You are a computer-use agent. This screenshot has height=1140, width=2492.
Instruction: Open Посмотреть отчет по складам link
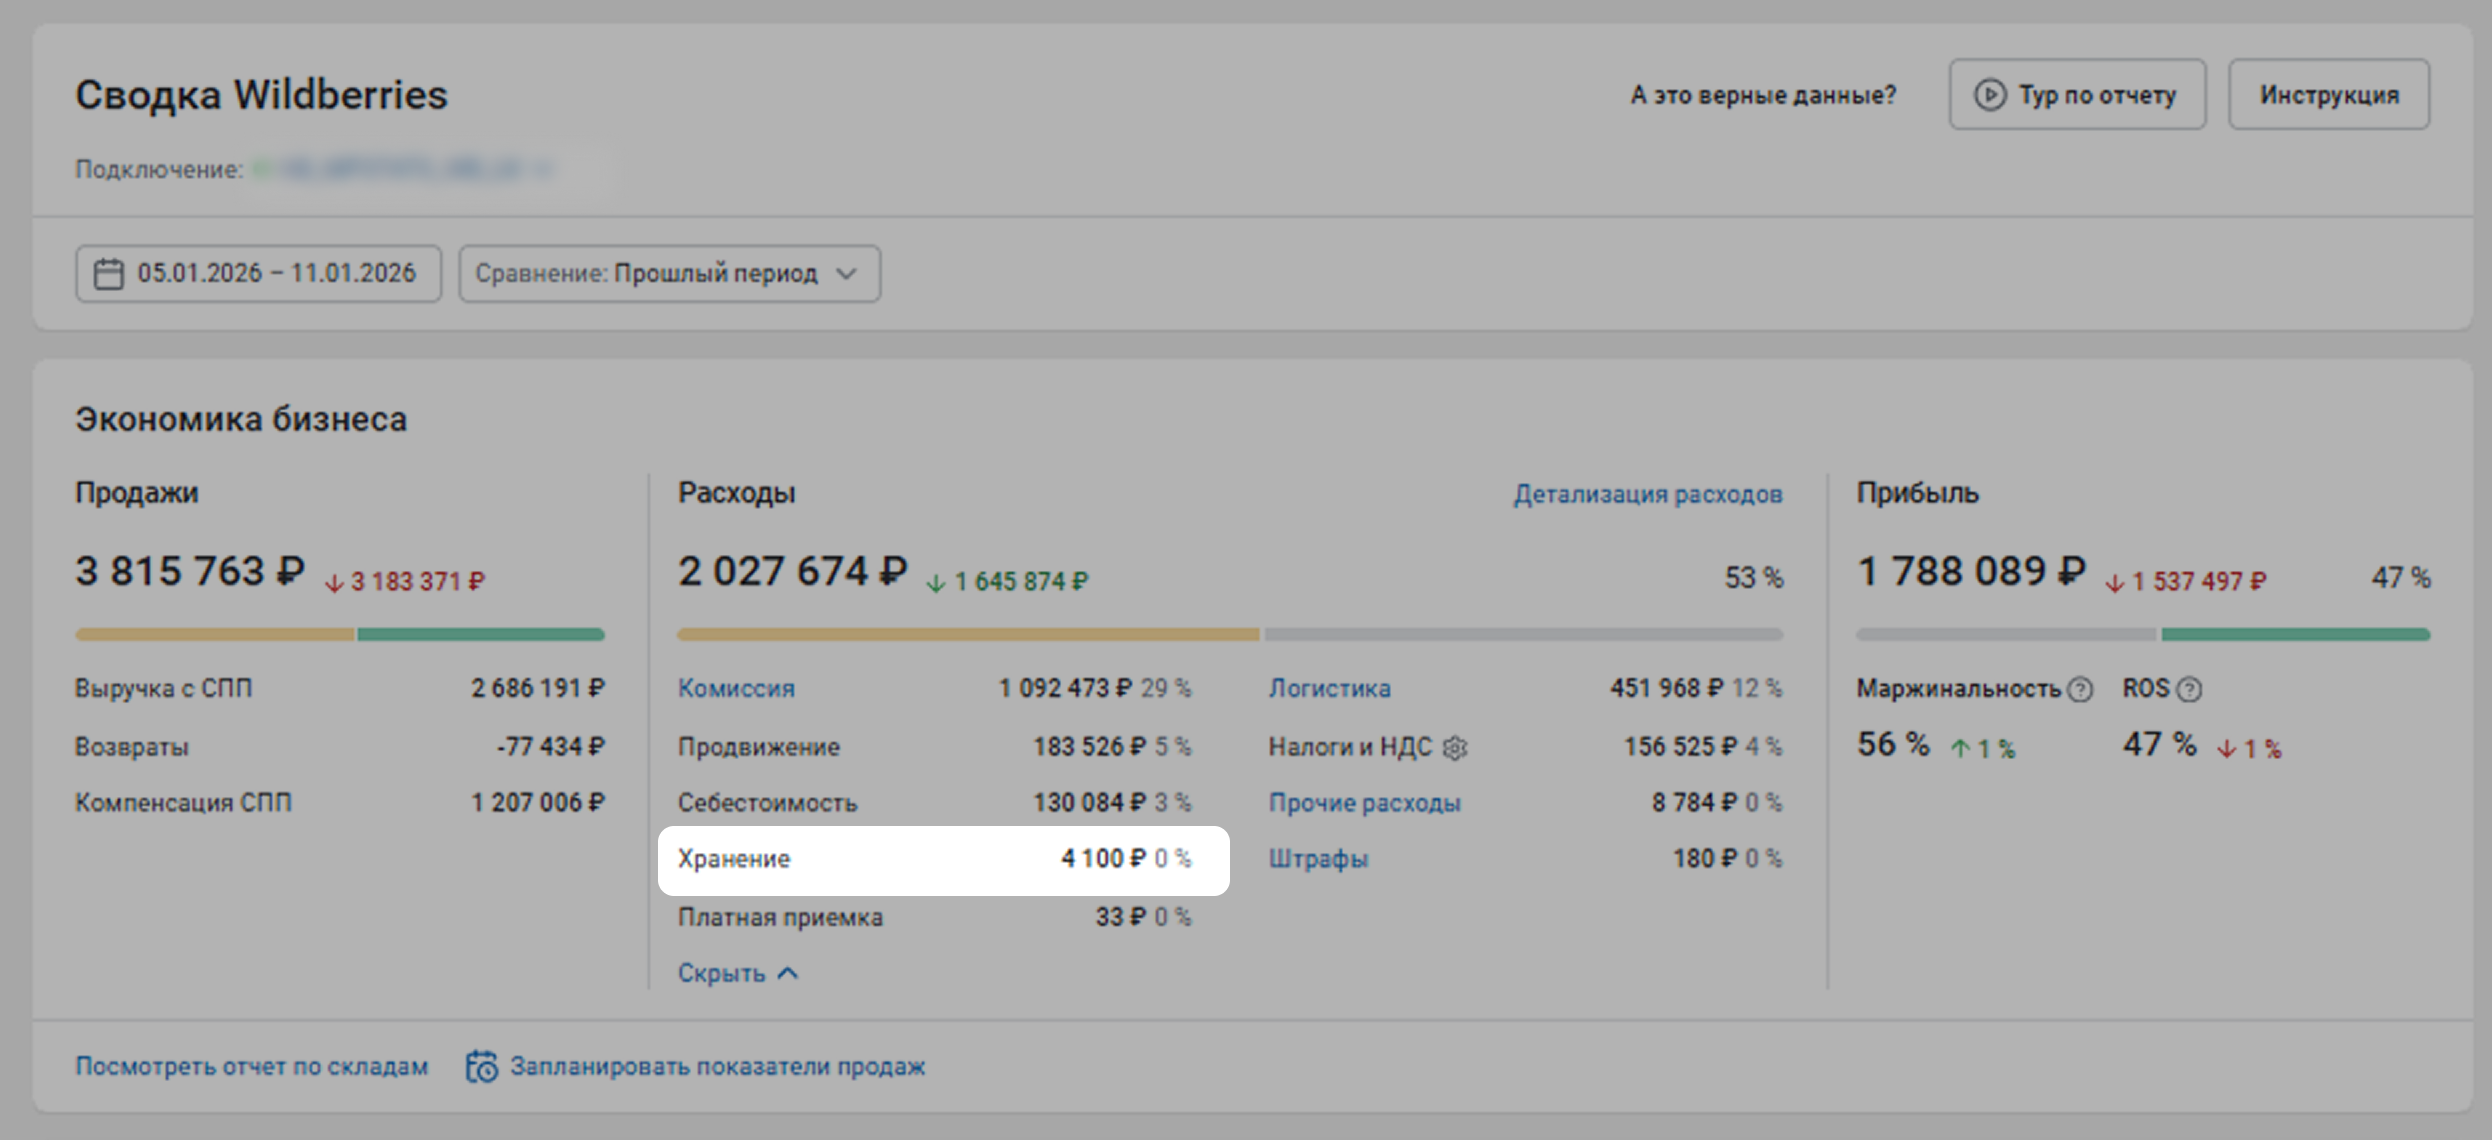[x=252, y=1066]
